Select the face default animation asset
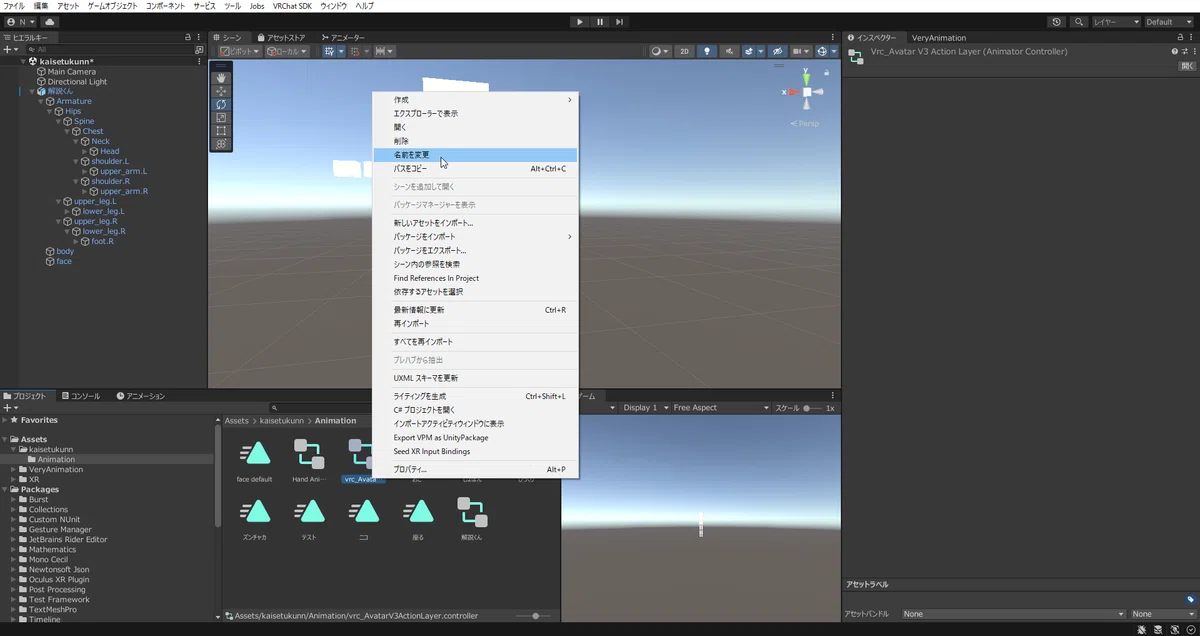Image resolution: width=1200 pixels, height=636 pixels. [x=256, y=460]
